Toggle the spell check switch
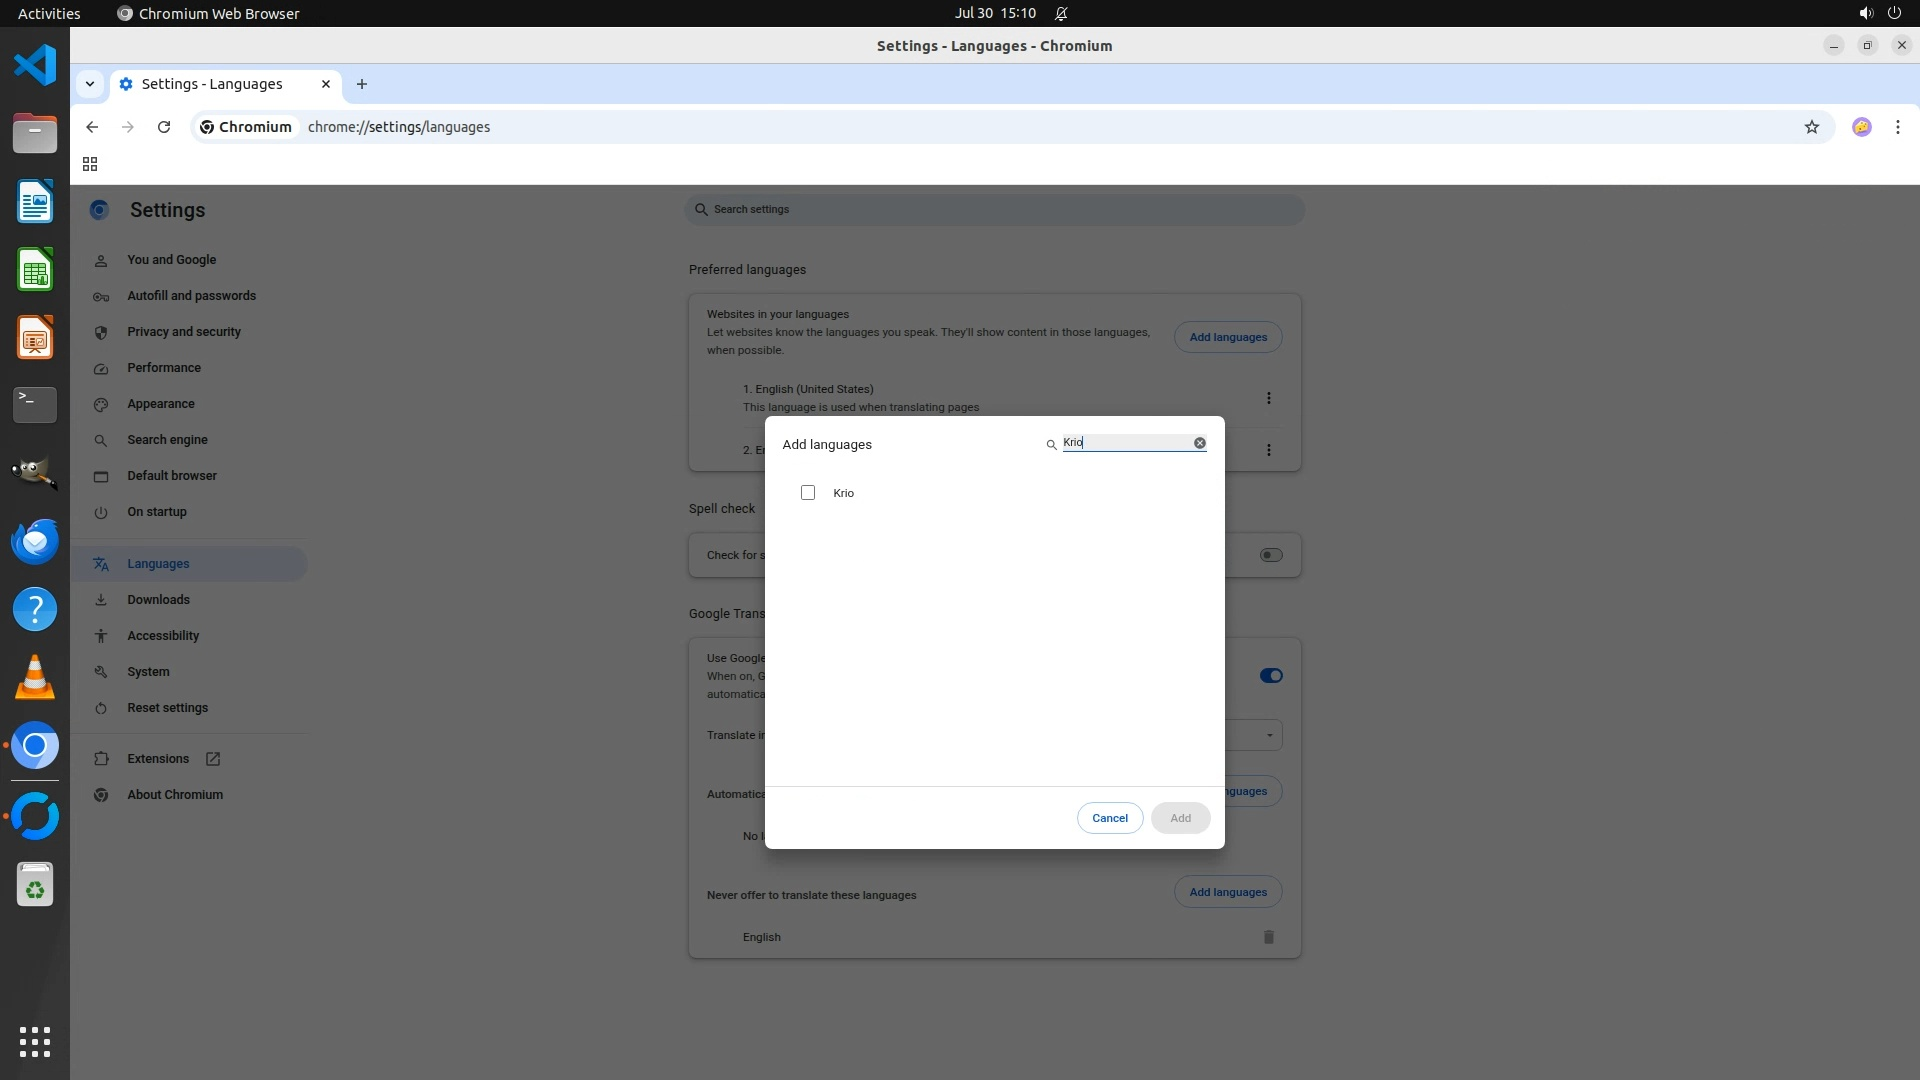Image resolution: width=1920 pixels, height=1080 pixels. 1270,555
